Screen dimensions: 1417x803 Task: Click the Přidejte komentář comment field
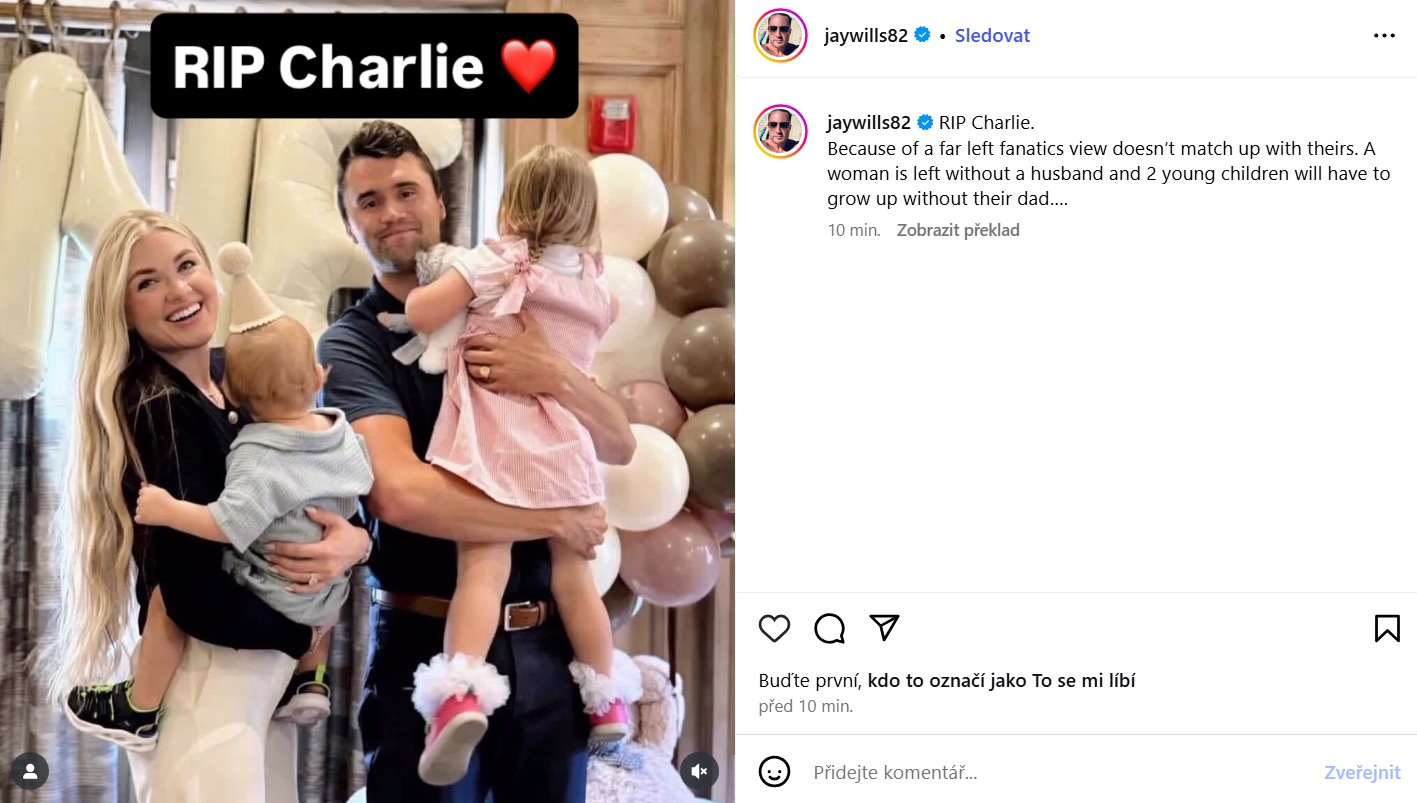coord(1060,772)
